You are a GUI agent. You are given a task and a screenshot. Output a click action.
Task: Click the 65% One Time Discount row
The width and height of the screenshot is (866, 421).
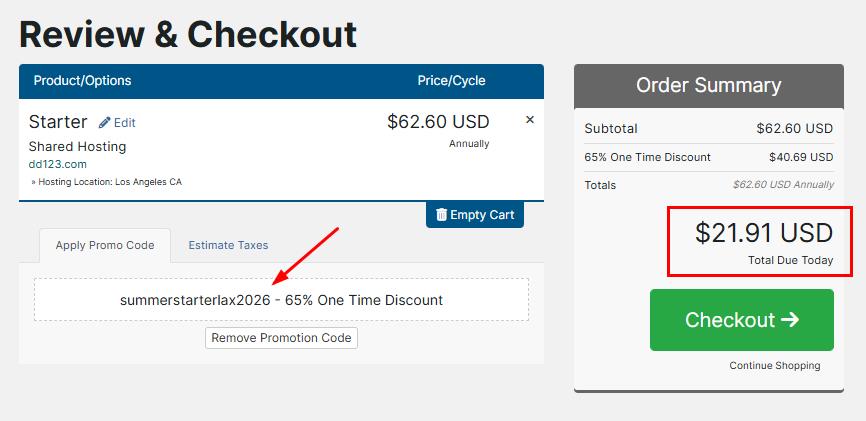[709, 157]
